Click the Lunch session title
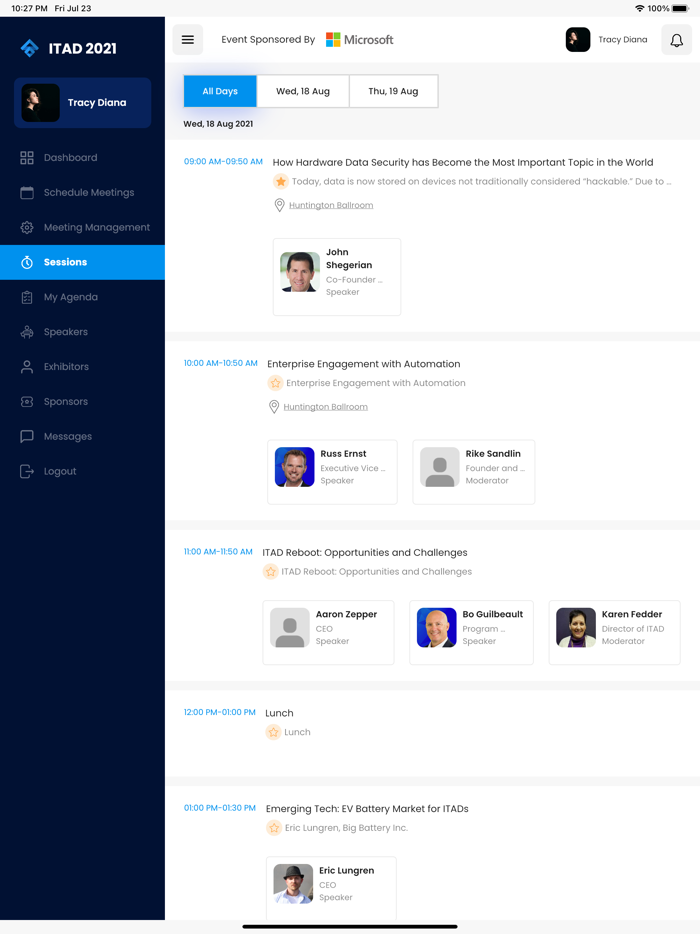 pyautogui.click(x=279, y=713)
